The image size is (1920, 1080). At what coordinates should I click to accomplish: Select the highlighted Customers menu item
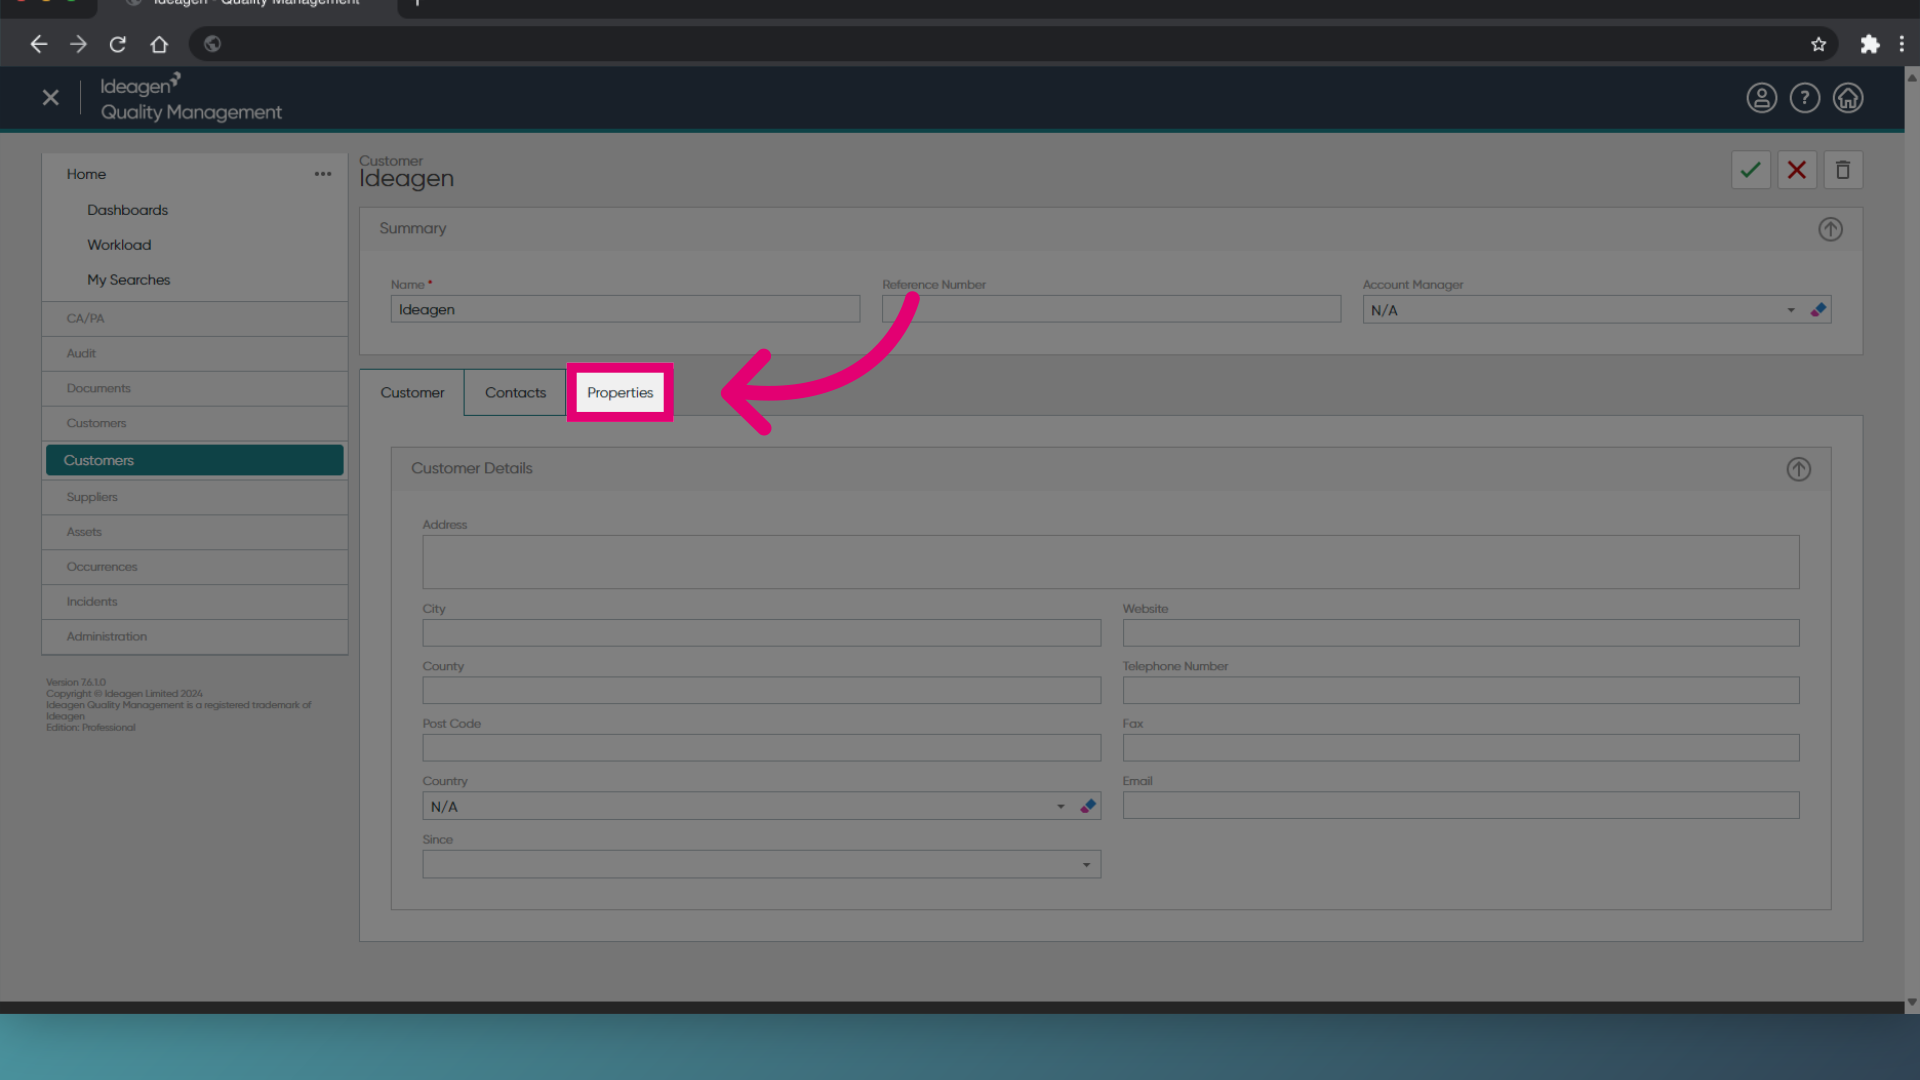pyautogui.click(x=195, y=460)
